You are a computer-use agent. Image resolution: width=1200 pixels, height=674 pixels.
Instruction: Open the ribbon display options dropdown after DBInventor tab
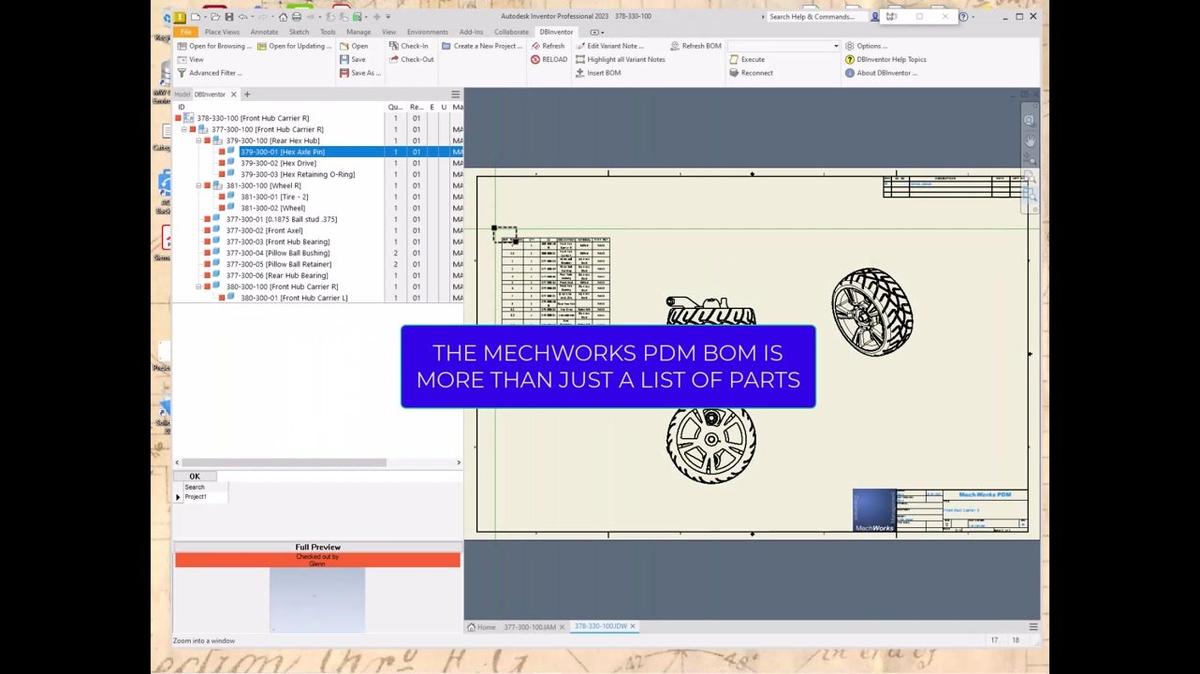[597, 32]
